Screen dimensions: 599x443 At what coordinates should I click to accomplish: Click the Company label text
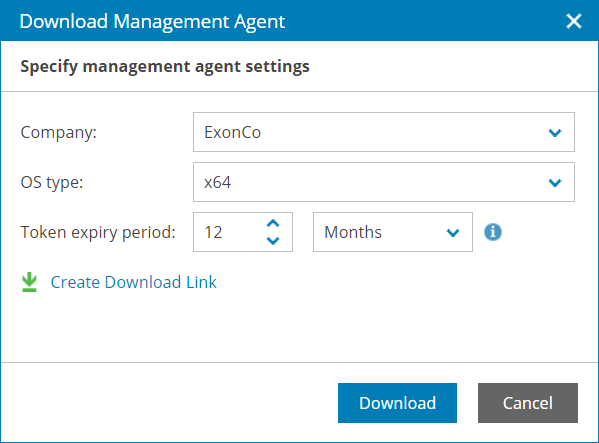[58, 133]
